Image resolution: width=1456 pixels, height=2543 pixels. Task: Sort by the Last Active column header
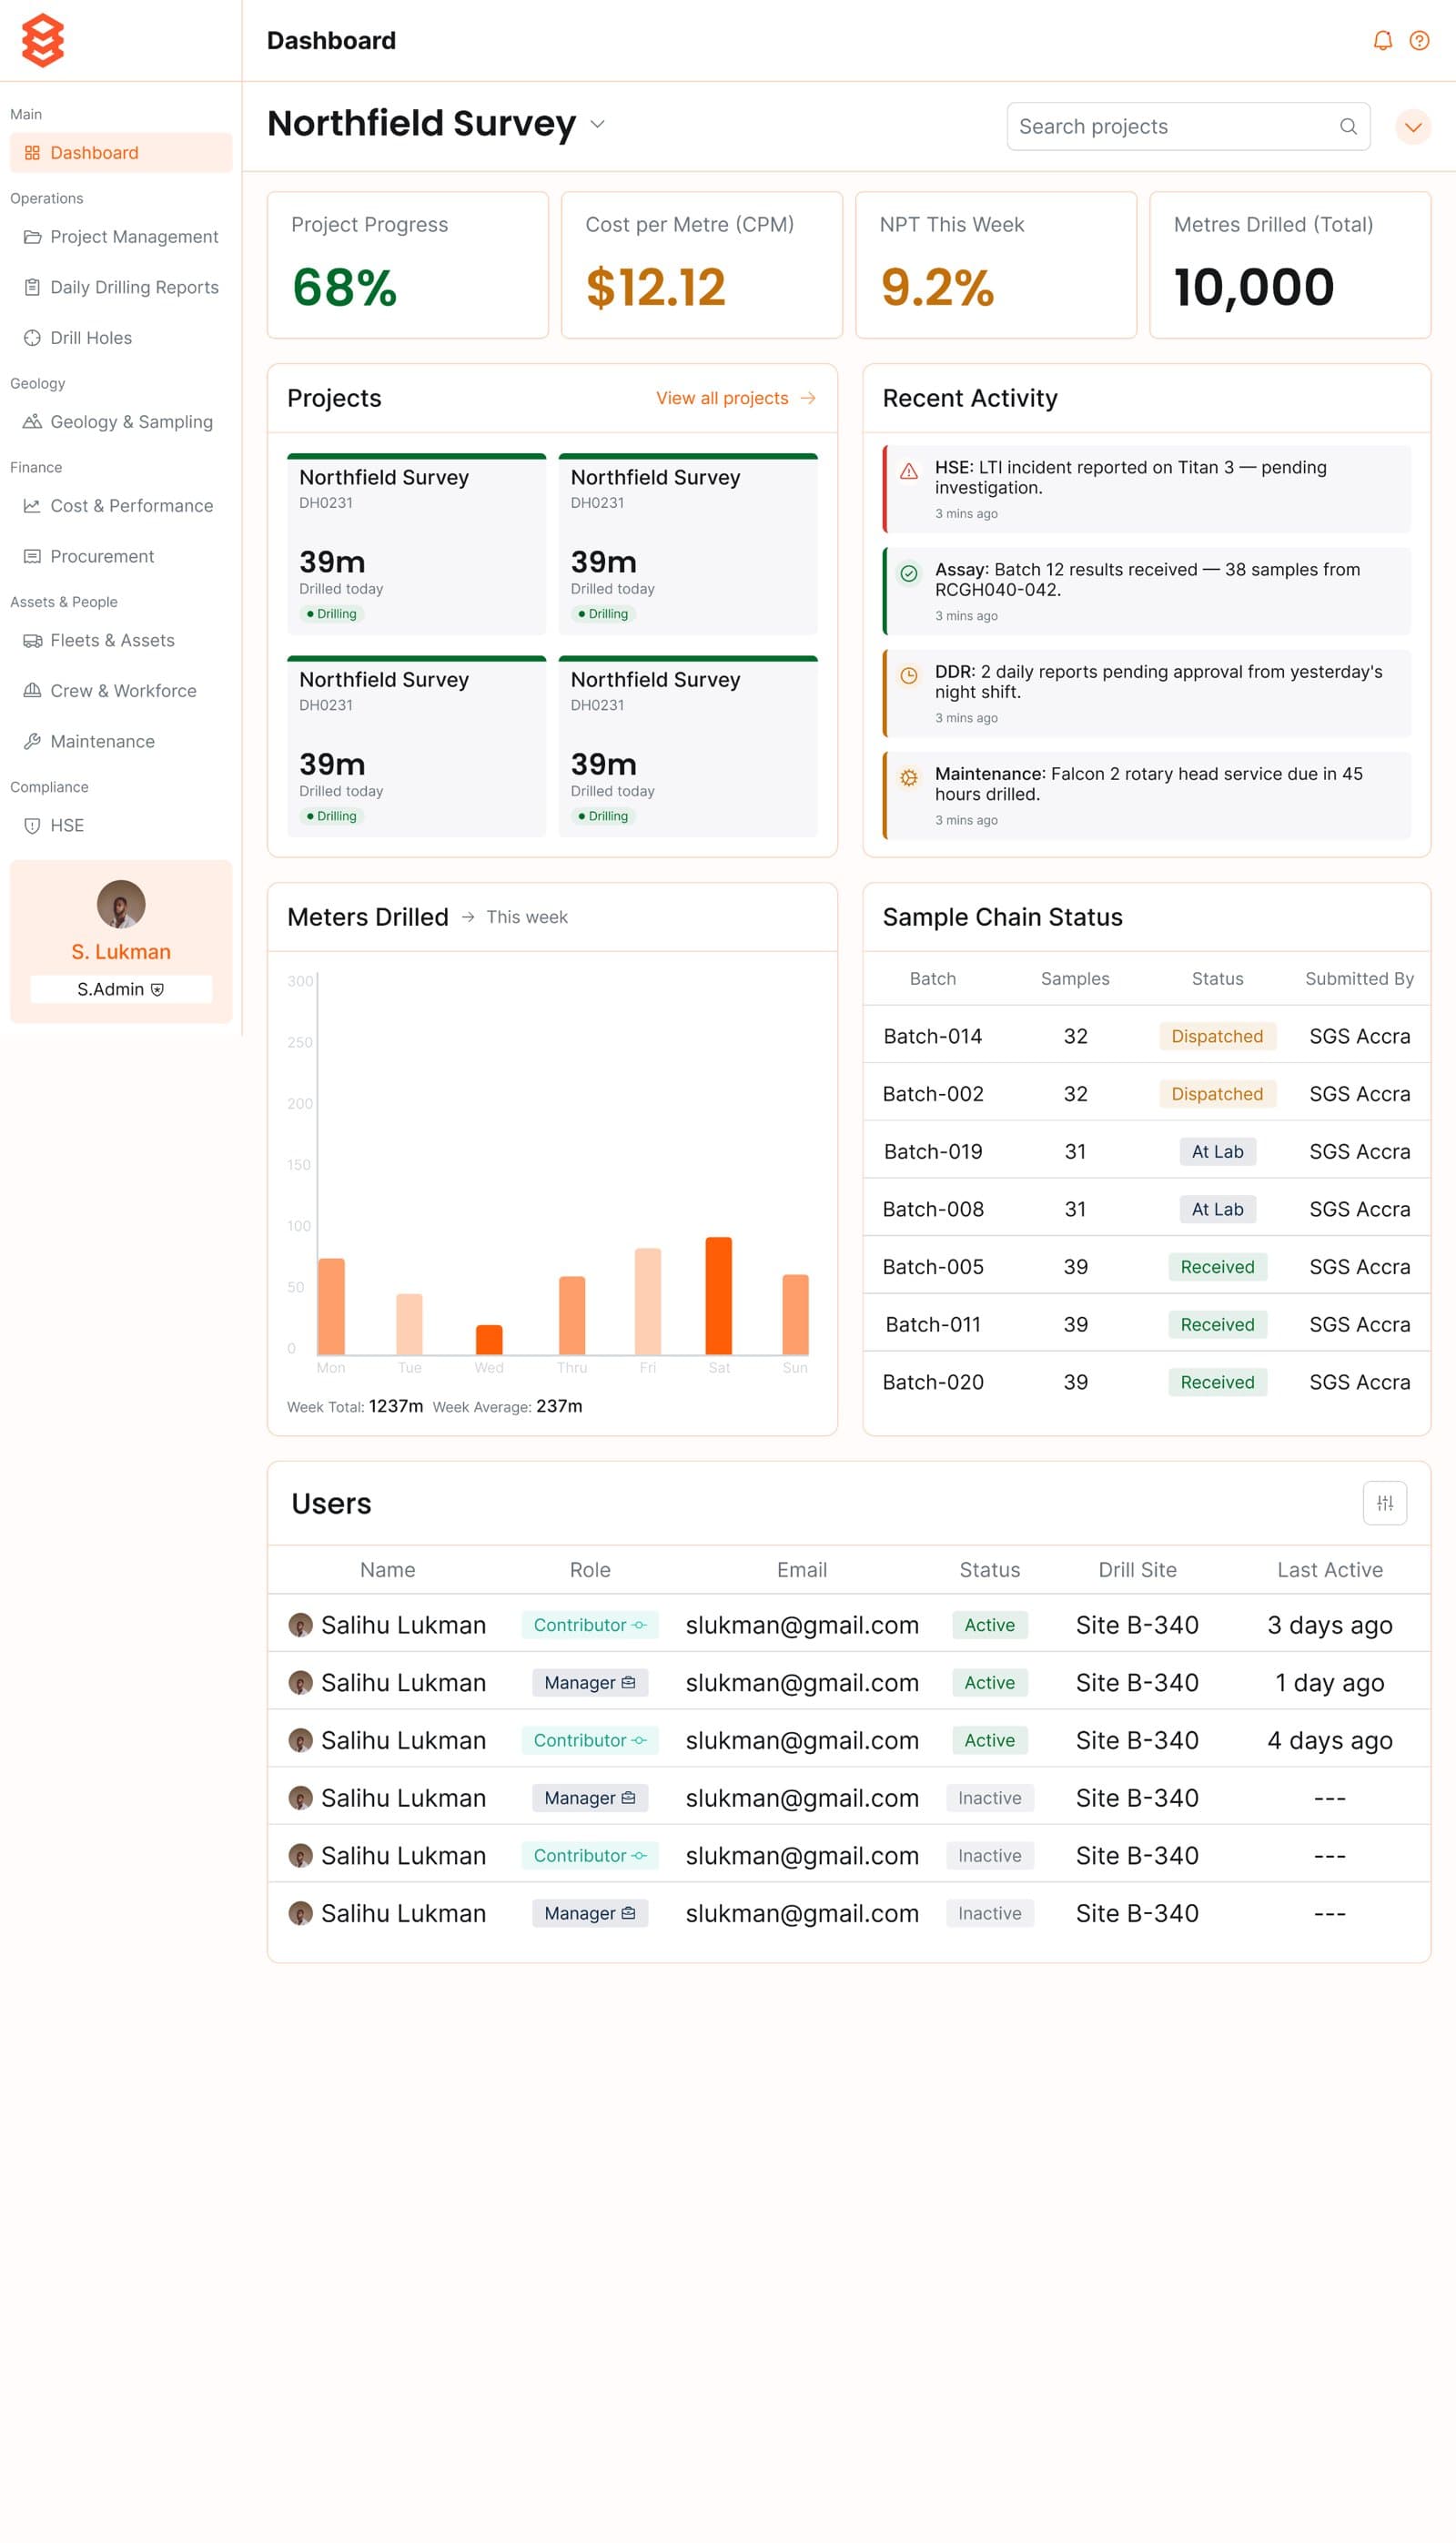point(1330,1570)
